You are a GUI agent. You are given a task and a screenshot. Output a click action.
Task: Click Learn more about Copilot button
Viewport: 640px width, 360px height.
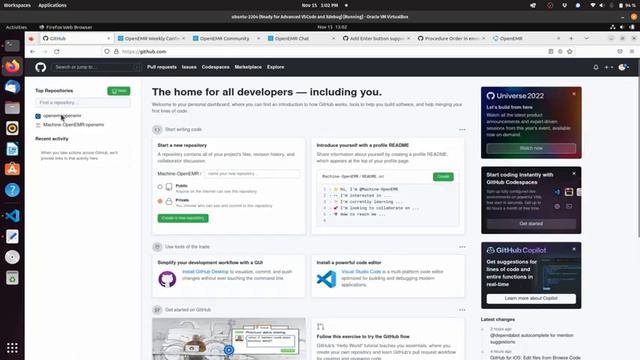pos(531,298)
